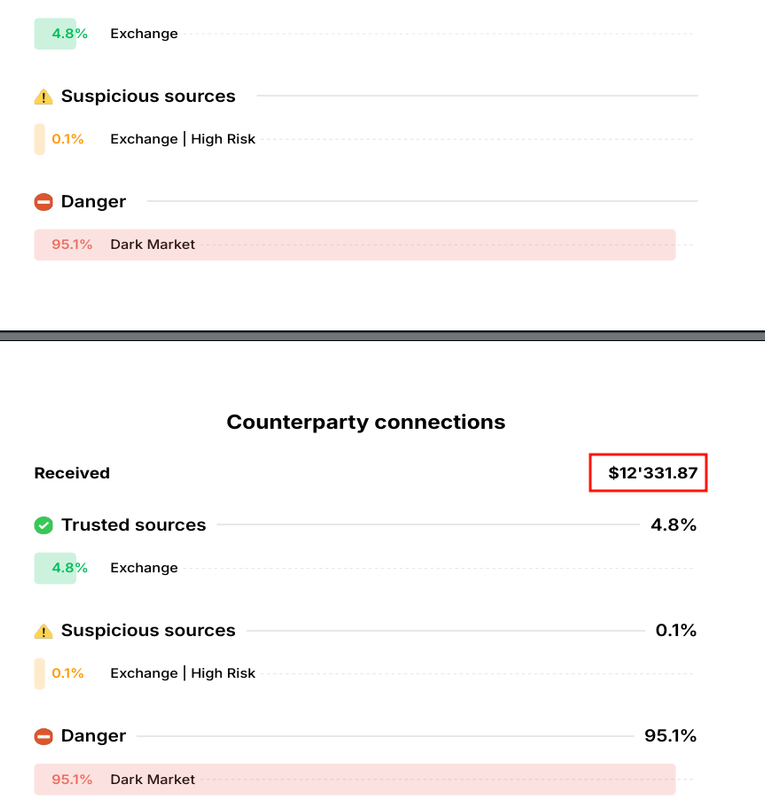Screen dimensions: 765x800
Task: Click the 0.1% total right of Suspicious sources
Action: click(675, 631)
